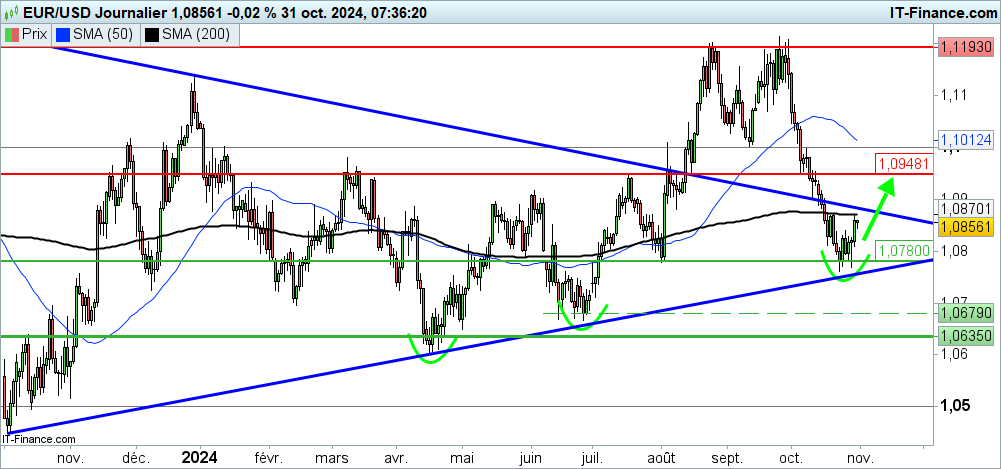The height and width of the screenshot is (469, 1001).
Task: Toggle the Prix series legend entry
Action: 27,34
